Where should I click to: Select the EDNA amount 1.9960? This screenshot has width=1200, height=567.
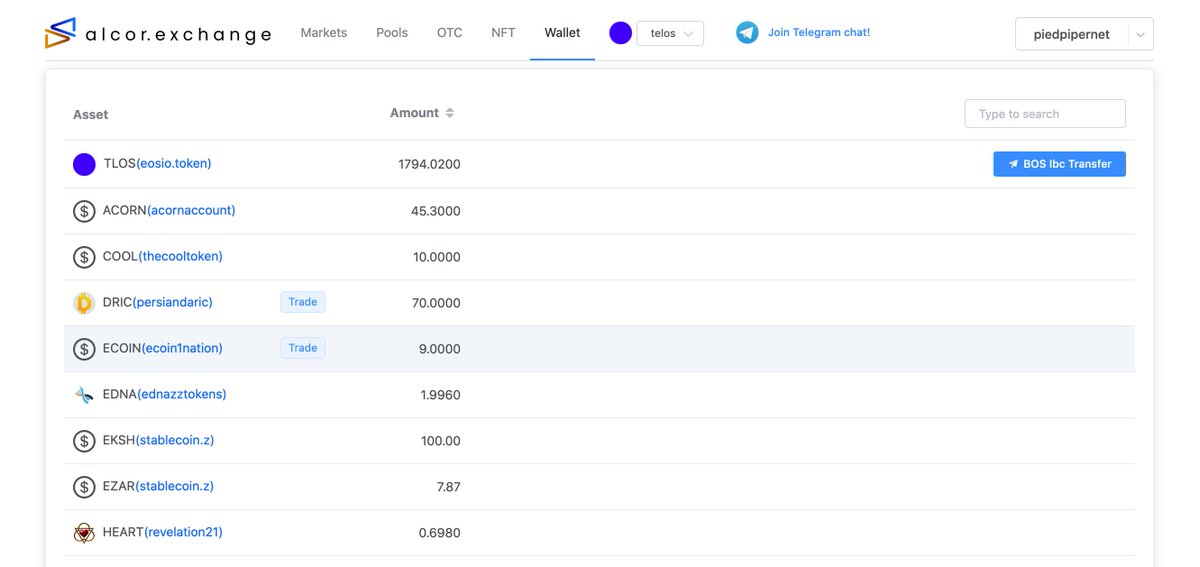[440, 395]
